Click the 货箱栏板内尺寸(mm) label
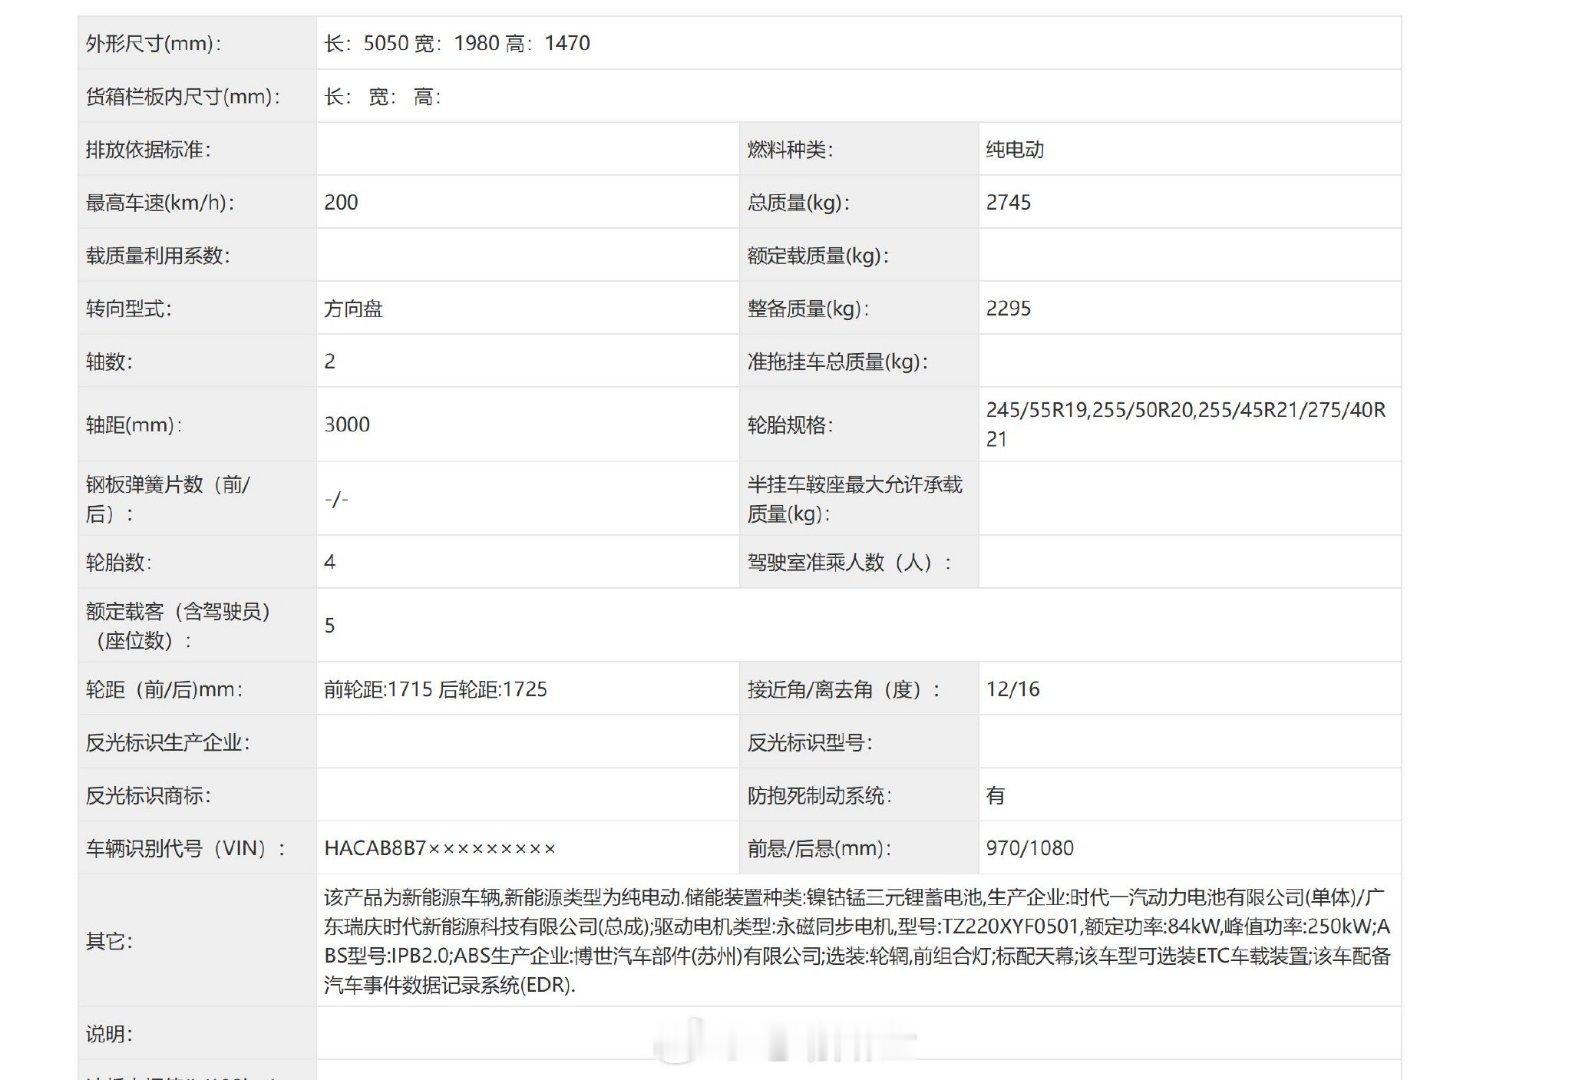This screenshot has width=1572, height=1080. pos(183,96)
